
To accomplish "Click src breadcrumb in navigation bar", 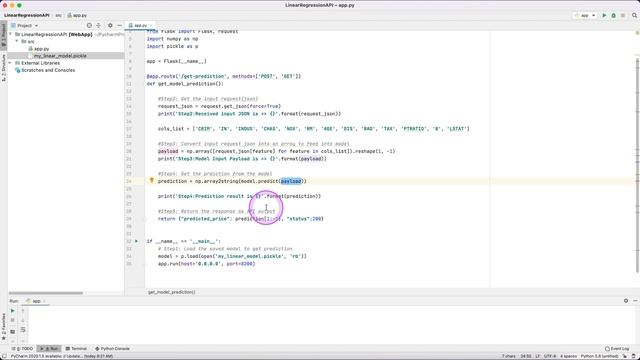I will [58, 15].
